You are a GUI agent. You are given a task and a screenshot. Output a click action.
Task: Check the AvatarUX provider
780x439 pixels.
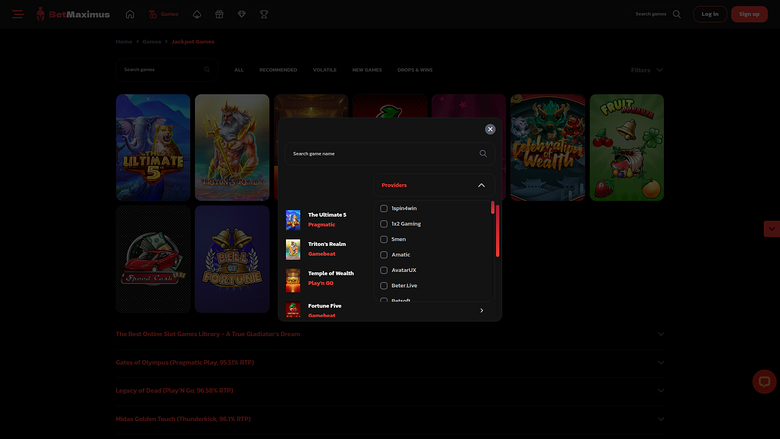tap(384, 270)
